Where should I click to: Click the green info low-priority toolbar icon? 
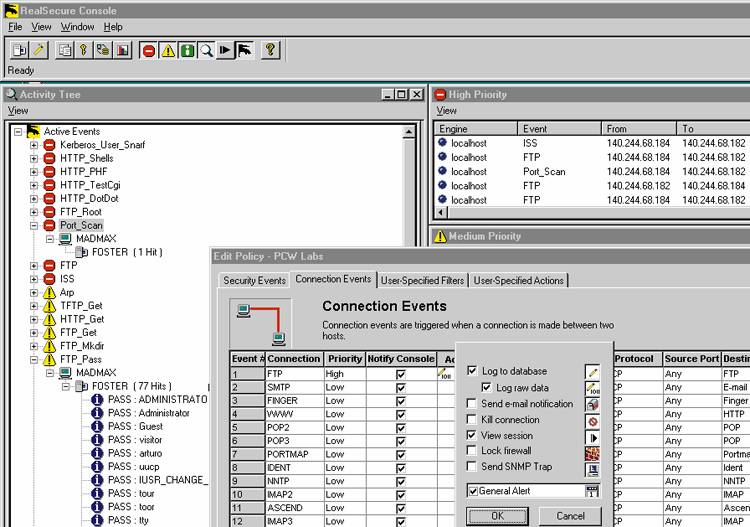187,50
